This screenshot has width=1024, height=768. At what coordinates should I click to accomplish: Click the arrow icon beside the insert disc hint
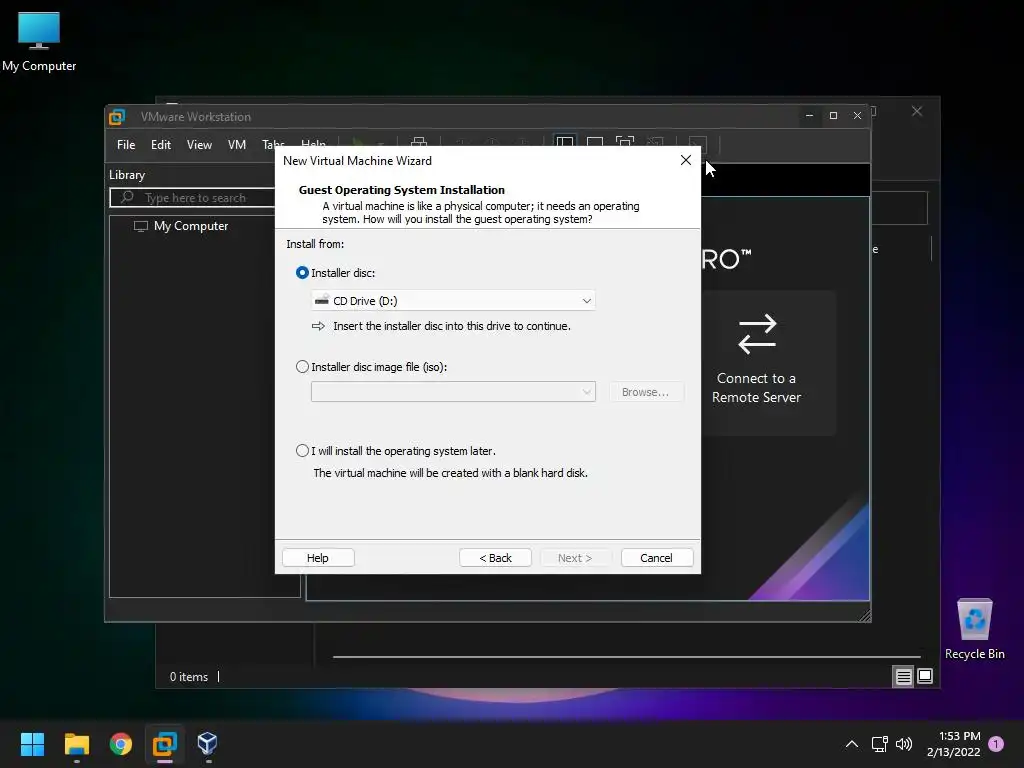tap(318, 326)
